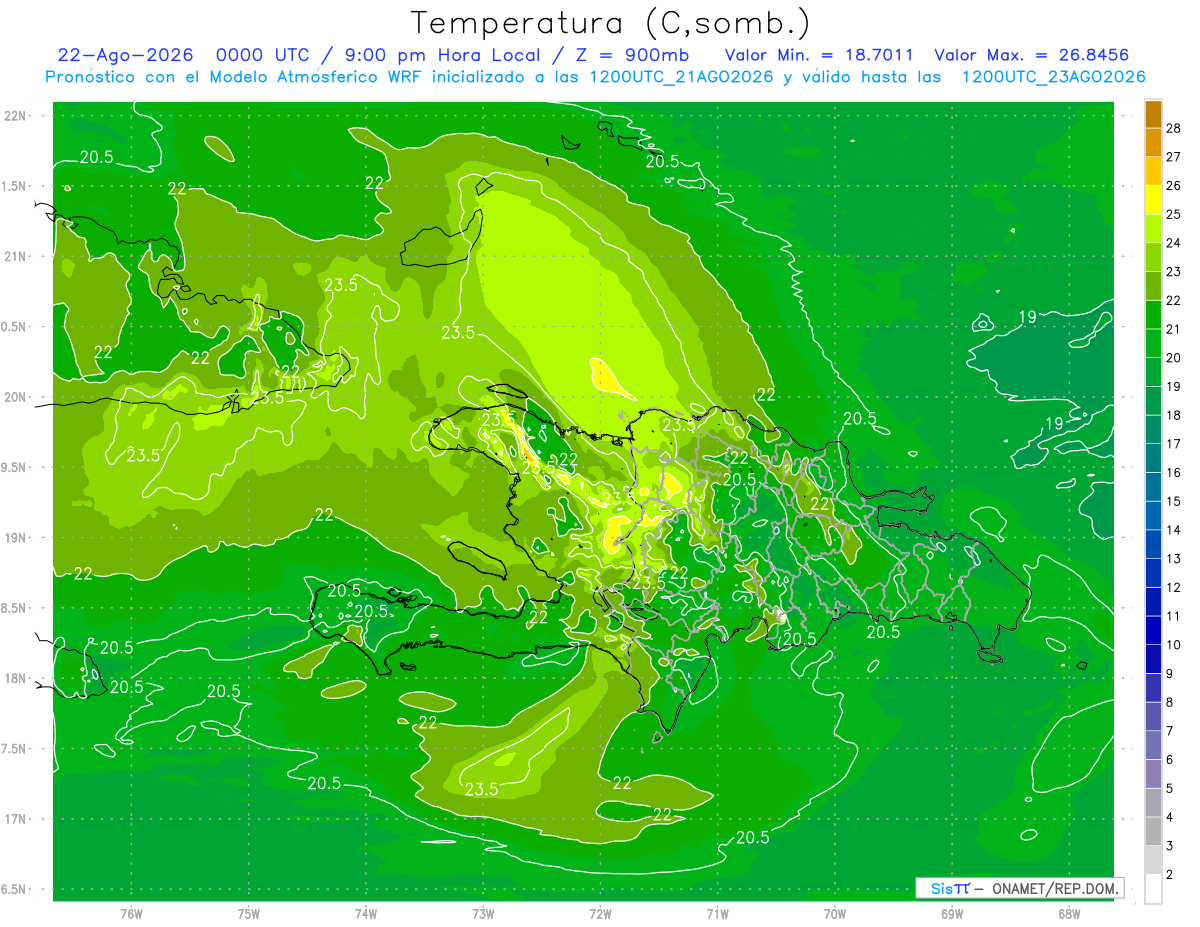Click the "26" label on the color legend
Viewport: 1200px width, 927px height.
coord(1174,186)
